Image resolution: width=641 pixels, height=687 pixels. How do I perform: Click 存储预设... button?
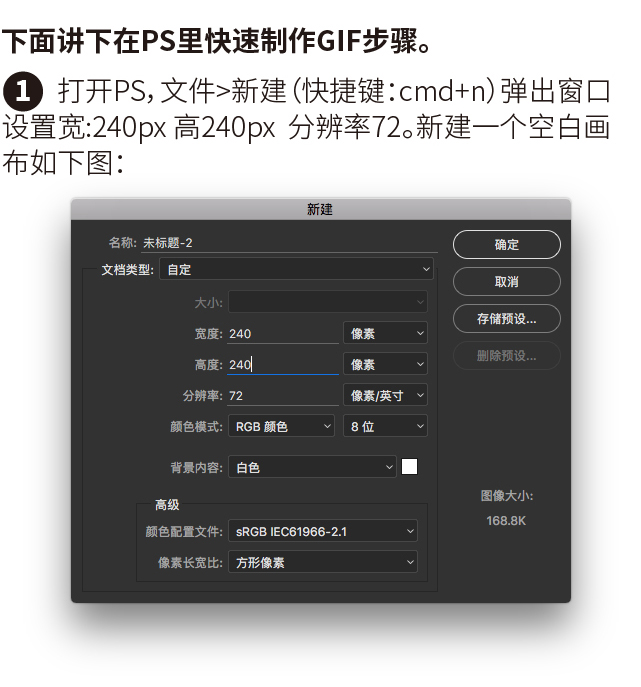[506, 319]
